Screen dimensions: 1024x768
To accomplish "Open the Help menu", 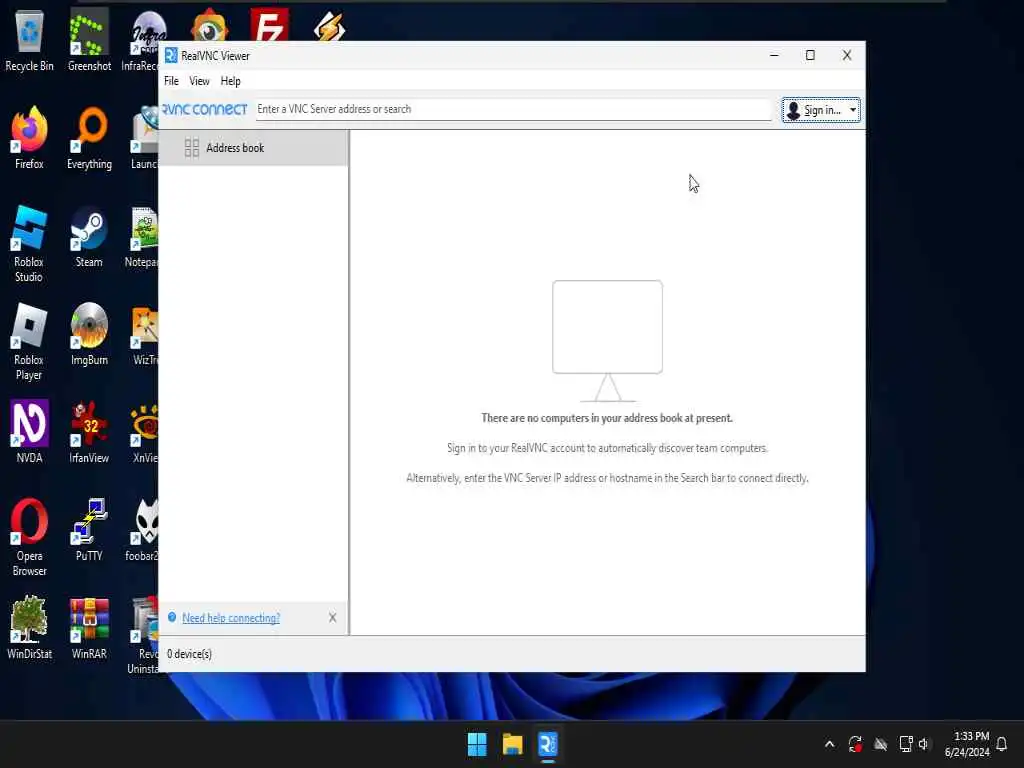I will tap(231, 81).
